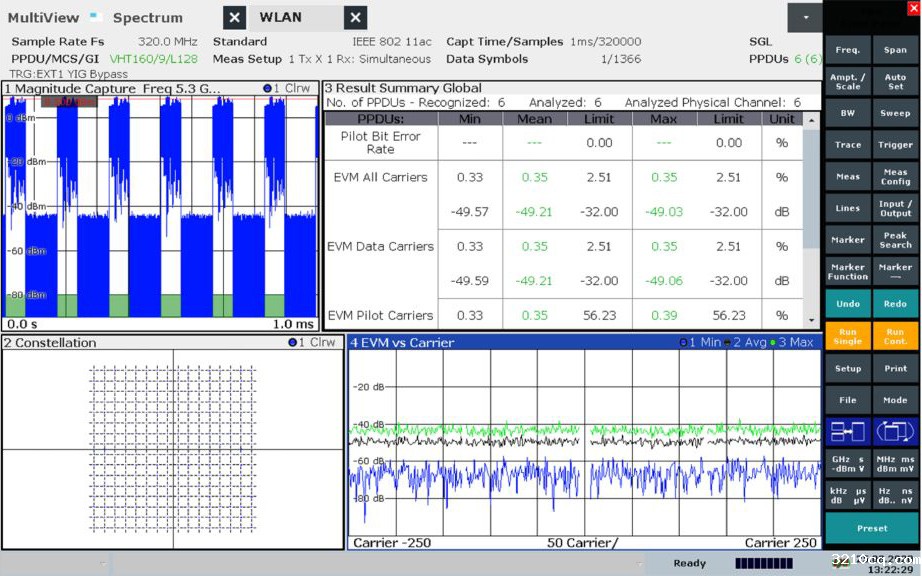Open the Freq. softkey
Image resolution: width=922 pixels, height=576 pixels.
(847, 50)
